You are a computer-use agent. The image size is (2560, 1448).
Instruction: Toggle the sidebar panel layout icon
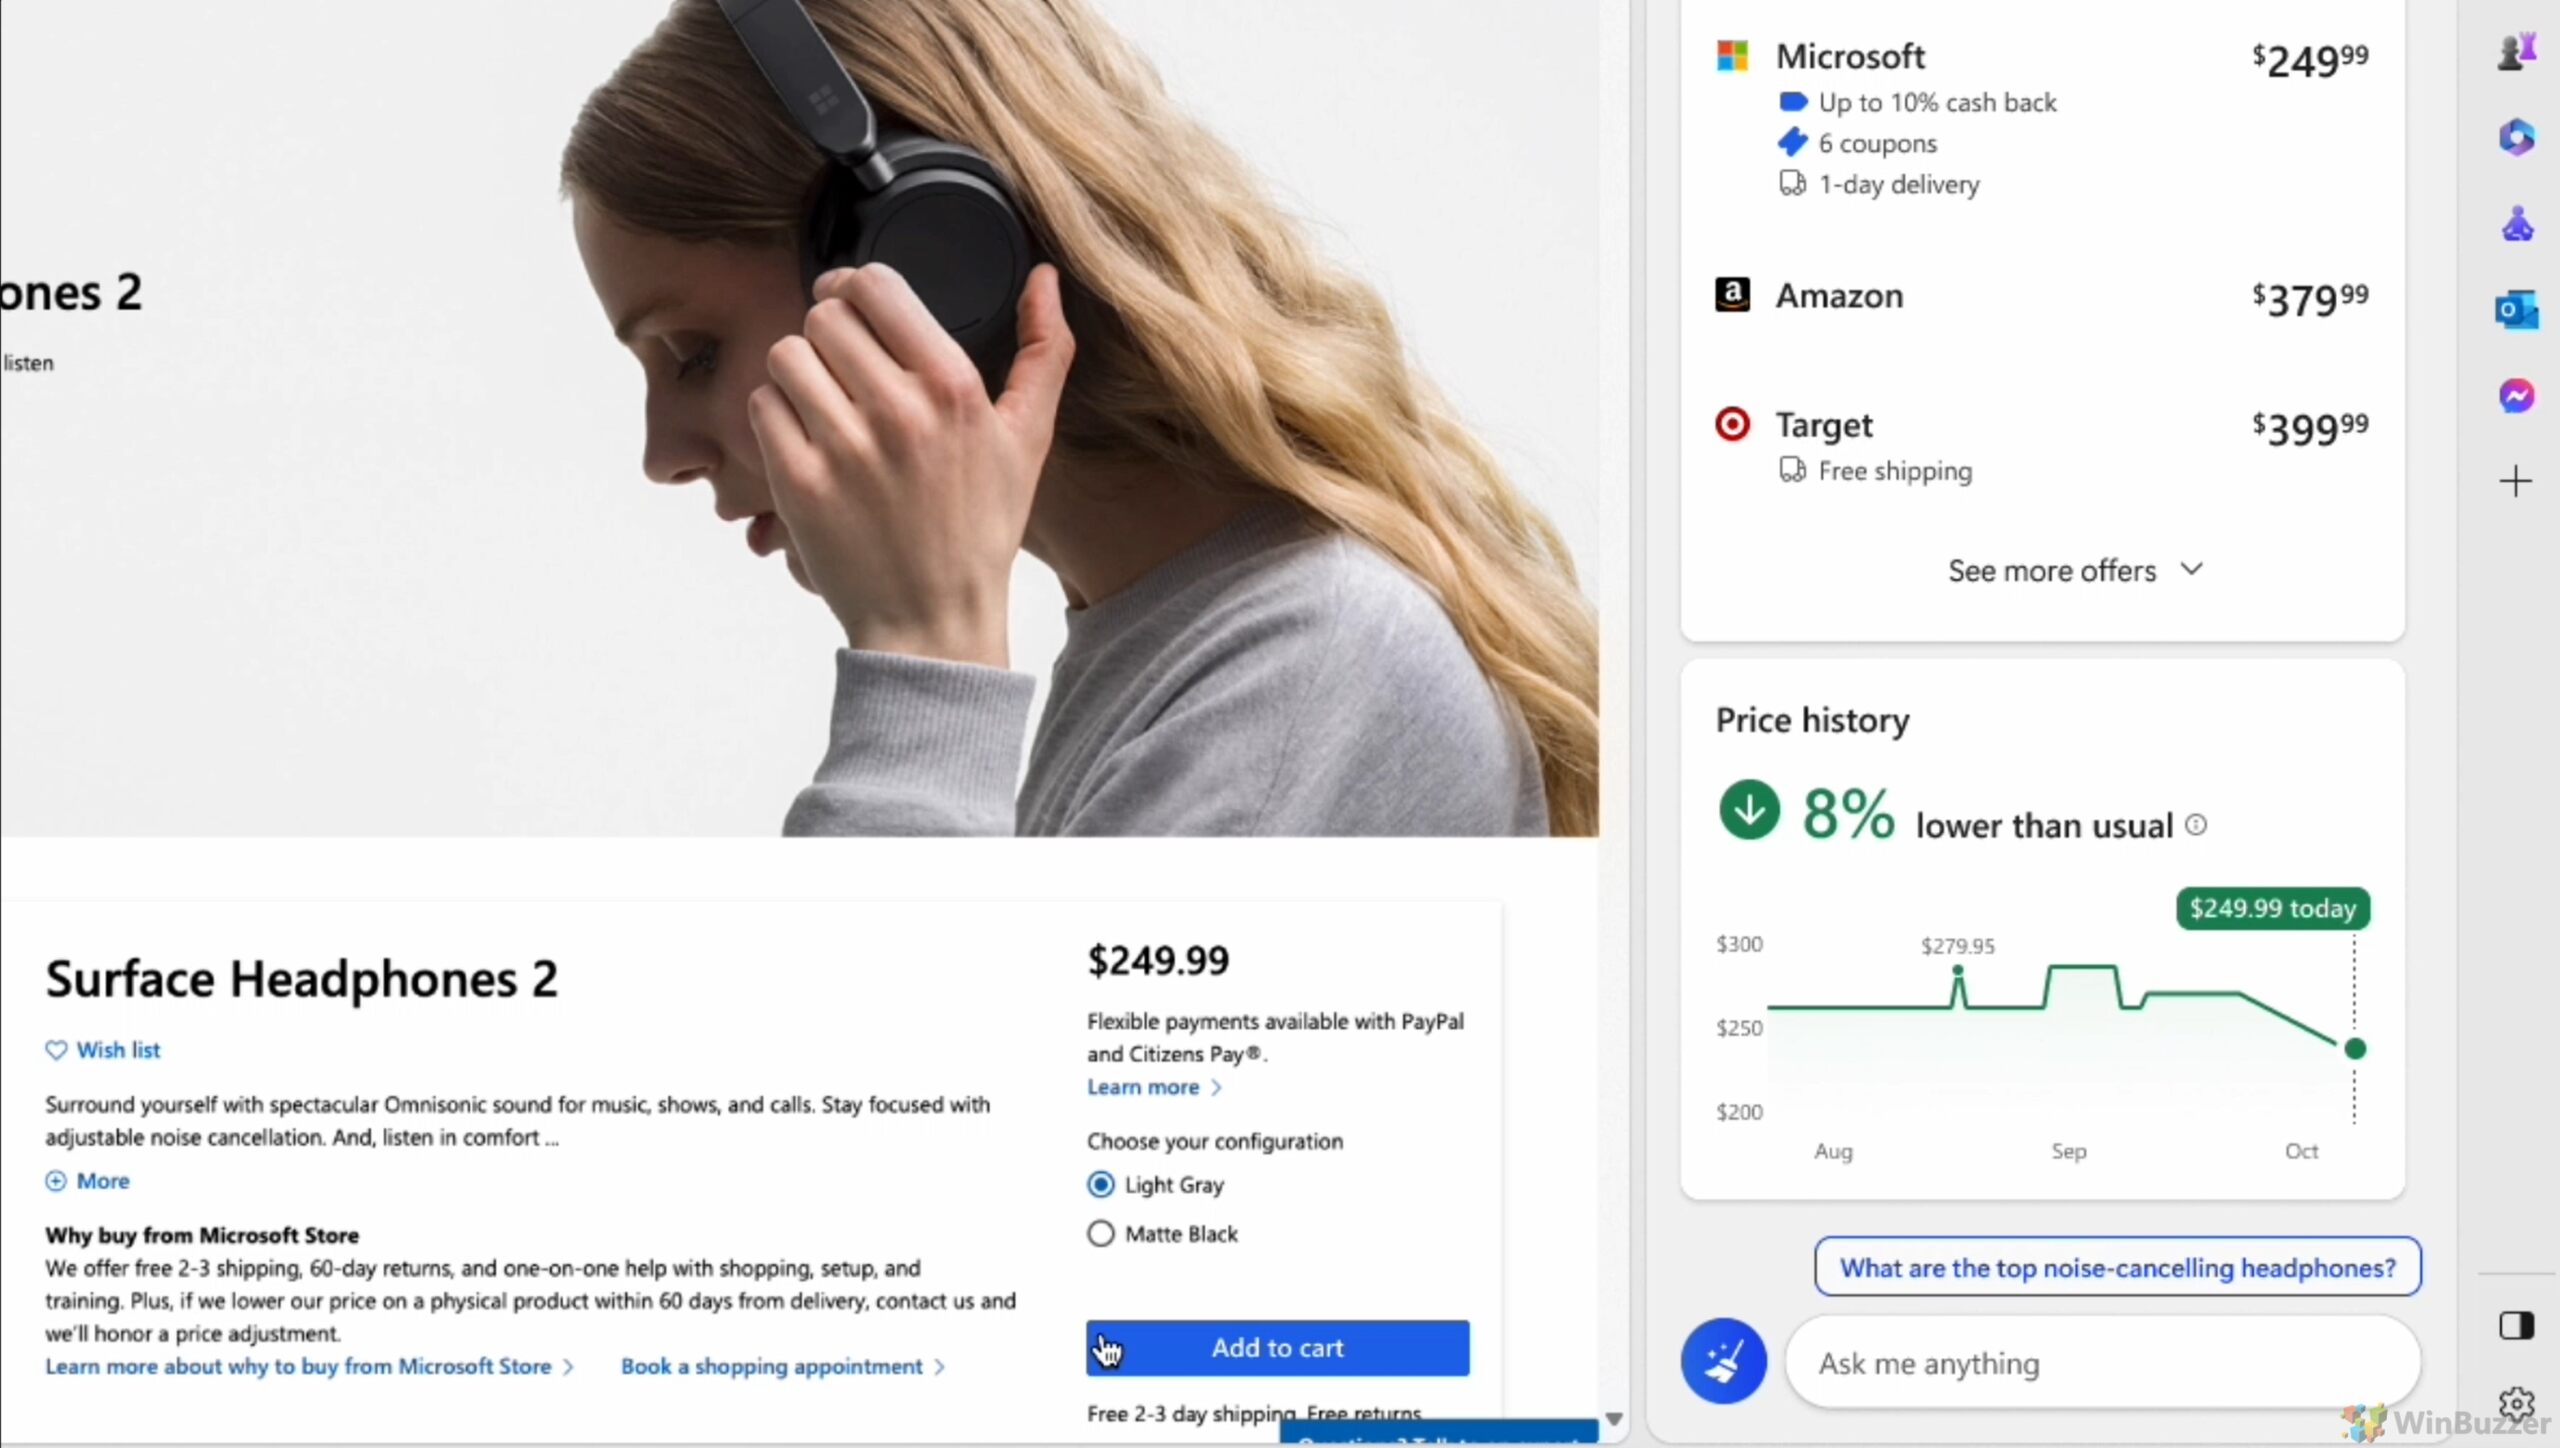[x=2516, y=1326]
